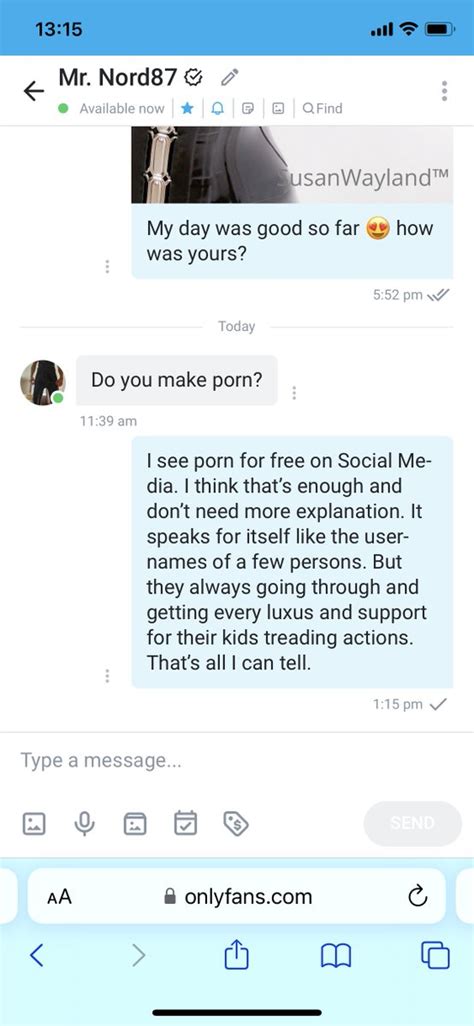Open the gallery icon next to Find
474x1026 pixels.
[278, 109]
